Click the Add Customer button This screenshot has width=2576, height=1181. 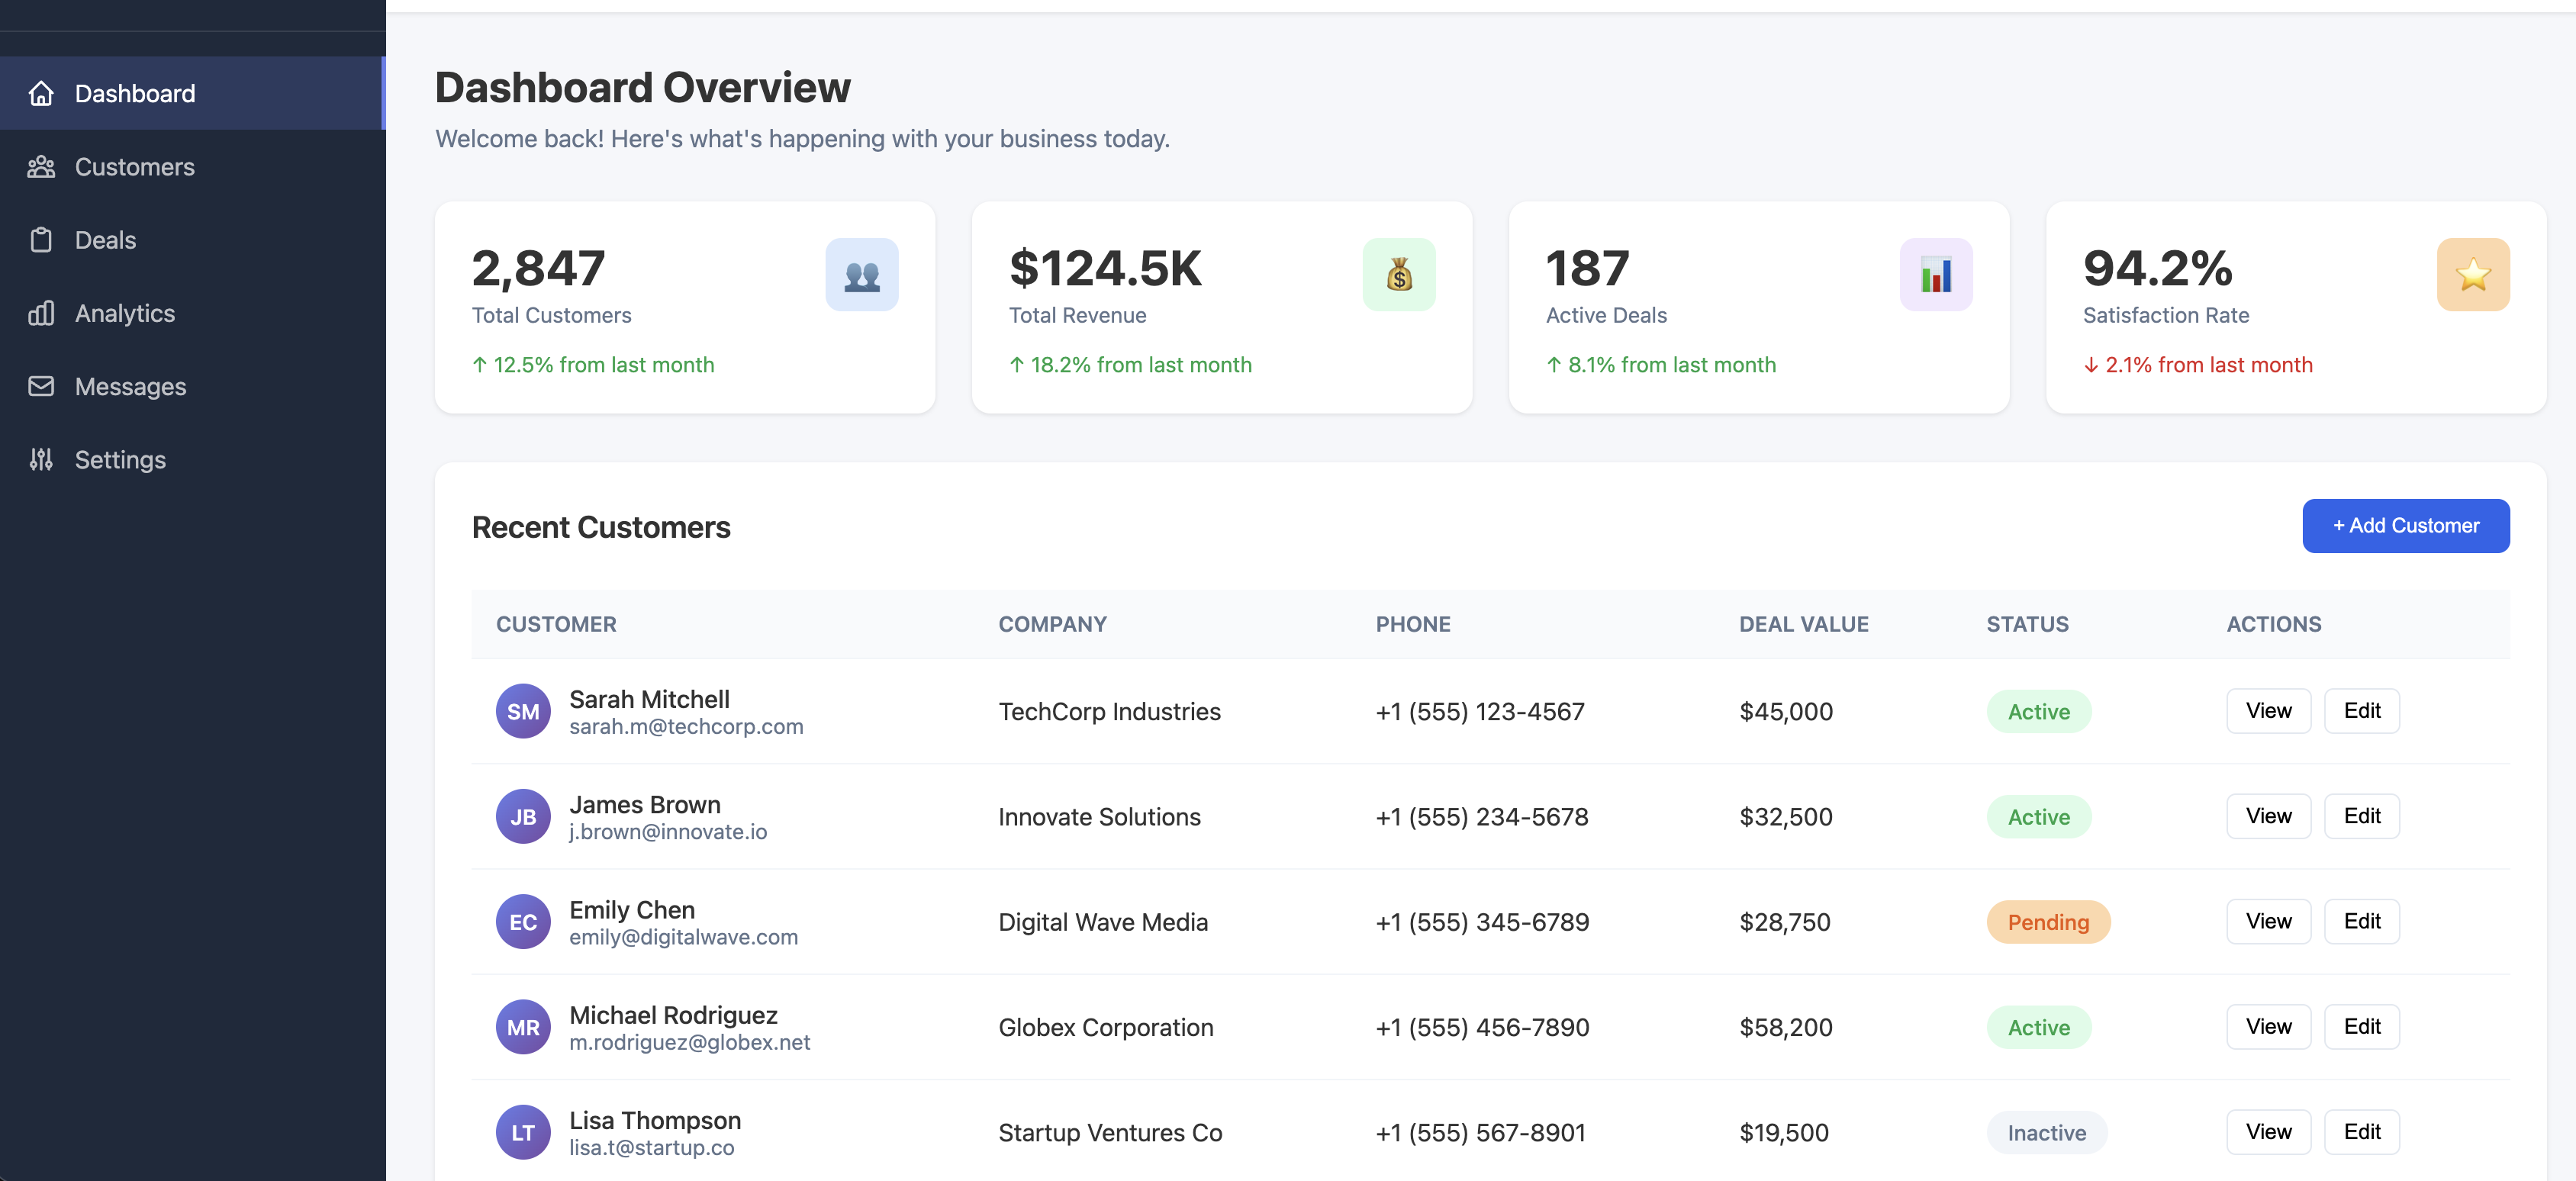click(2405, 525)
